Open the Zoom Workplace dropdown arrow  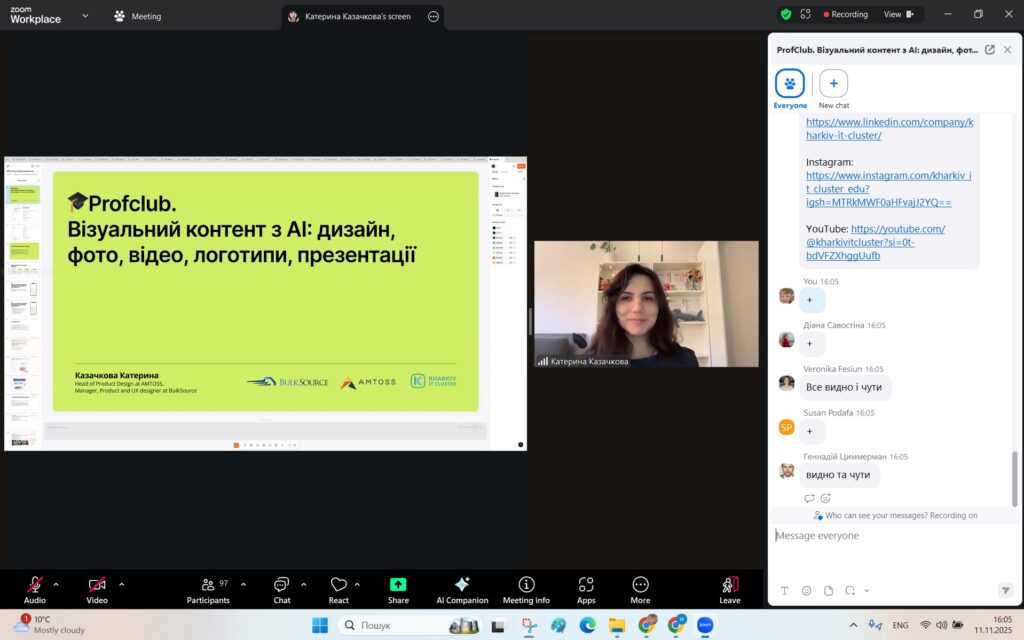click(x=84, y=16)
